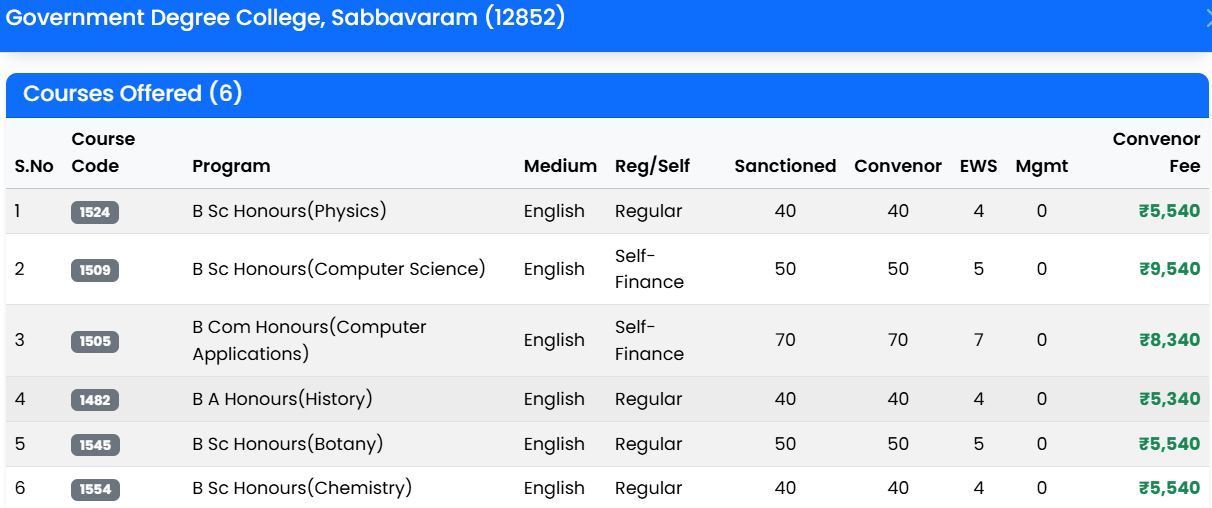The image size is (1212, 508).
Task: Select the B Sc Honours(Botany) row
Action: click(x=607, y=444)
